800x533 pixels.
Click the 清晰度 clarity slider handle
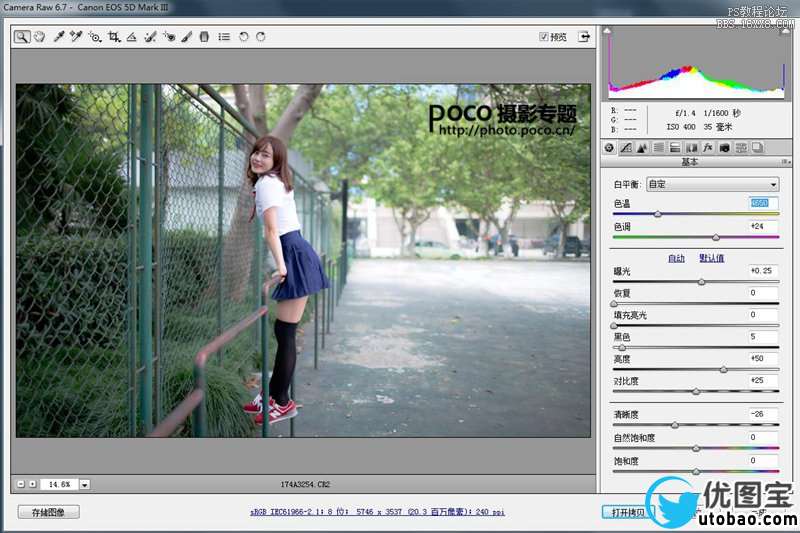tap(675, 425)
